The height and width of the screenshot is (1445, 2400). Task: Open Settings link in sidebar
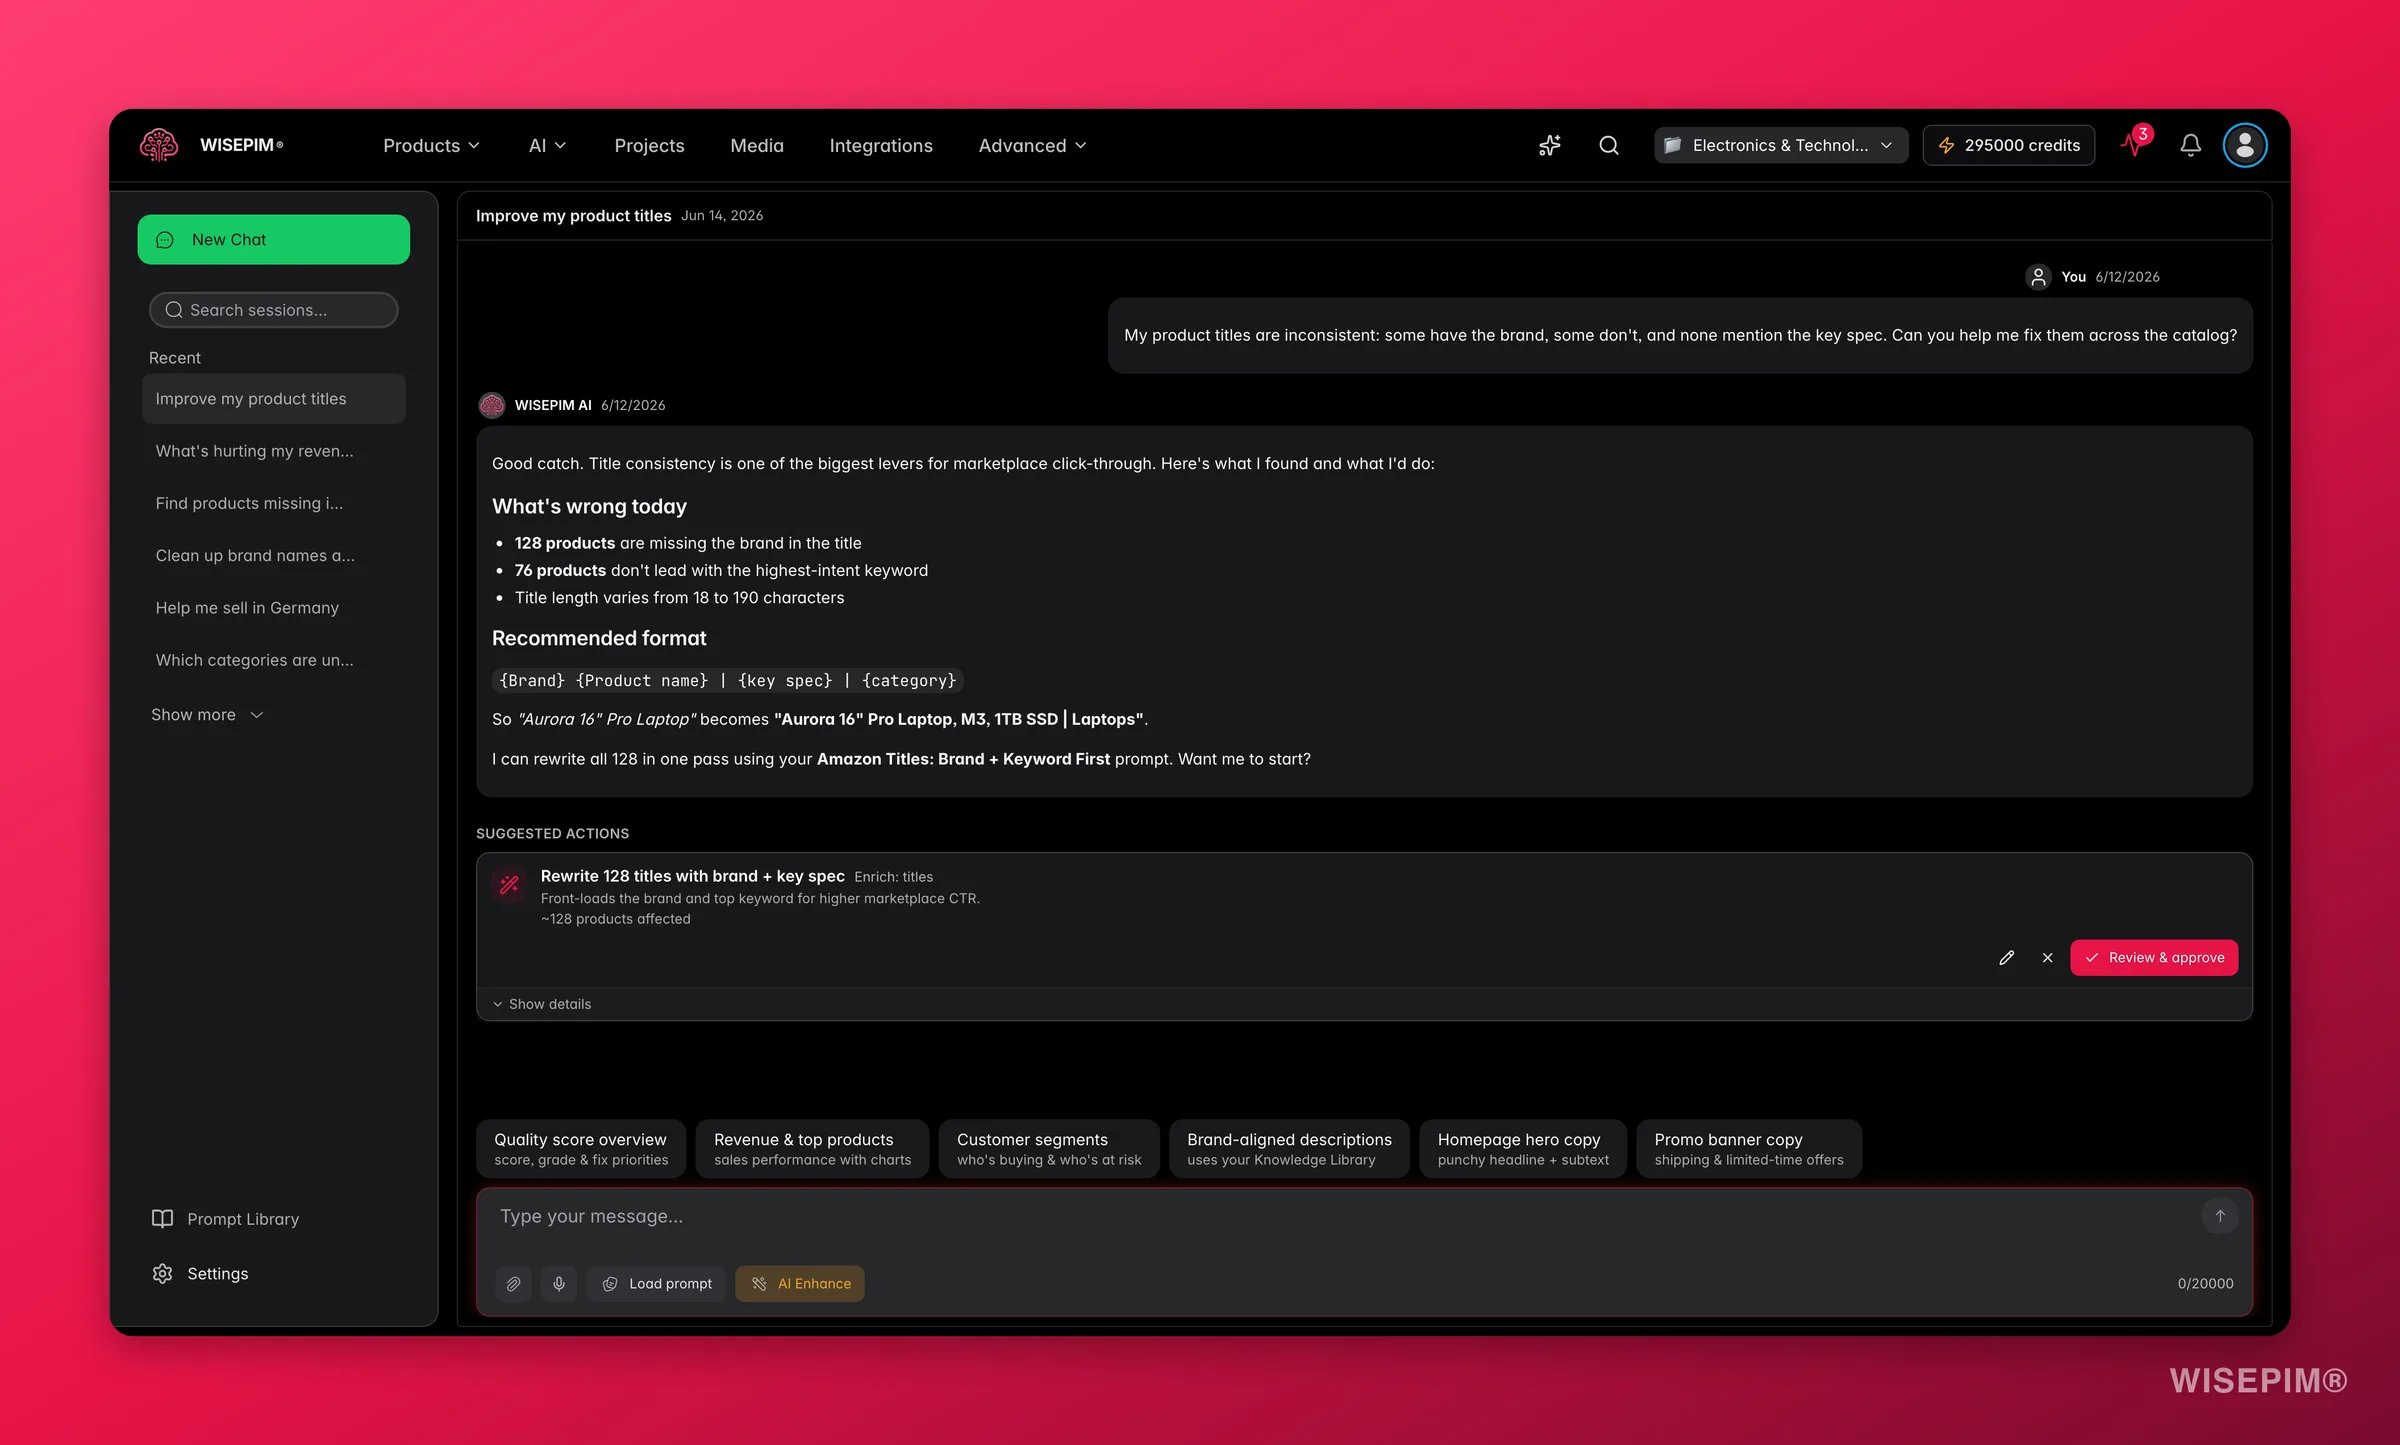[200, 1273]
